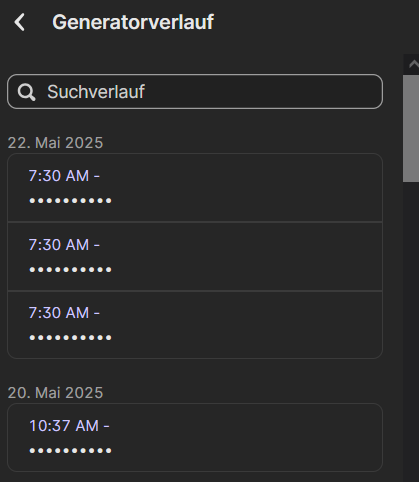Select the top history row of 22. Mai
This screenshot has width=419, height=482.
(195, 188)
